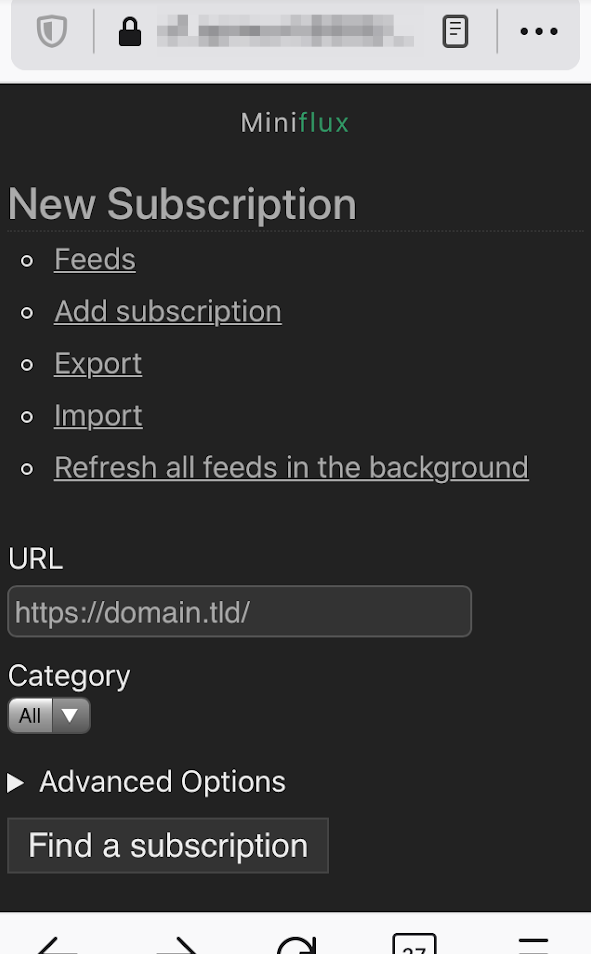Expand the Advanced Options section
591x954 pixels.
148,781
